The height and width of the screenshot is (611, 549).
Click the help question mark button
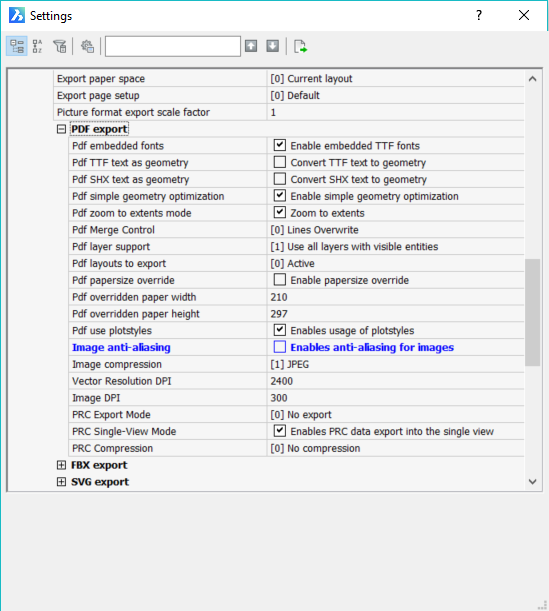tap(479, 16)
